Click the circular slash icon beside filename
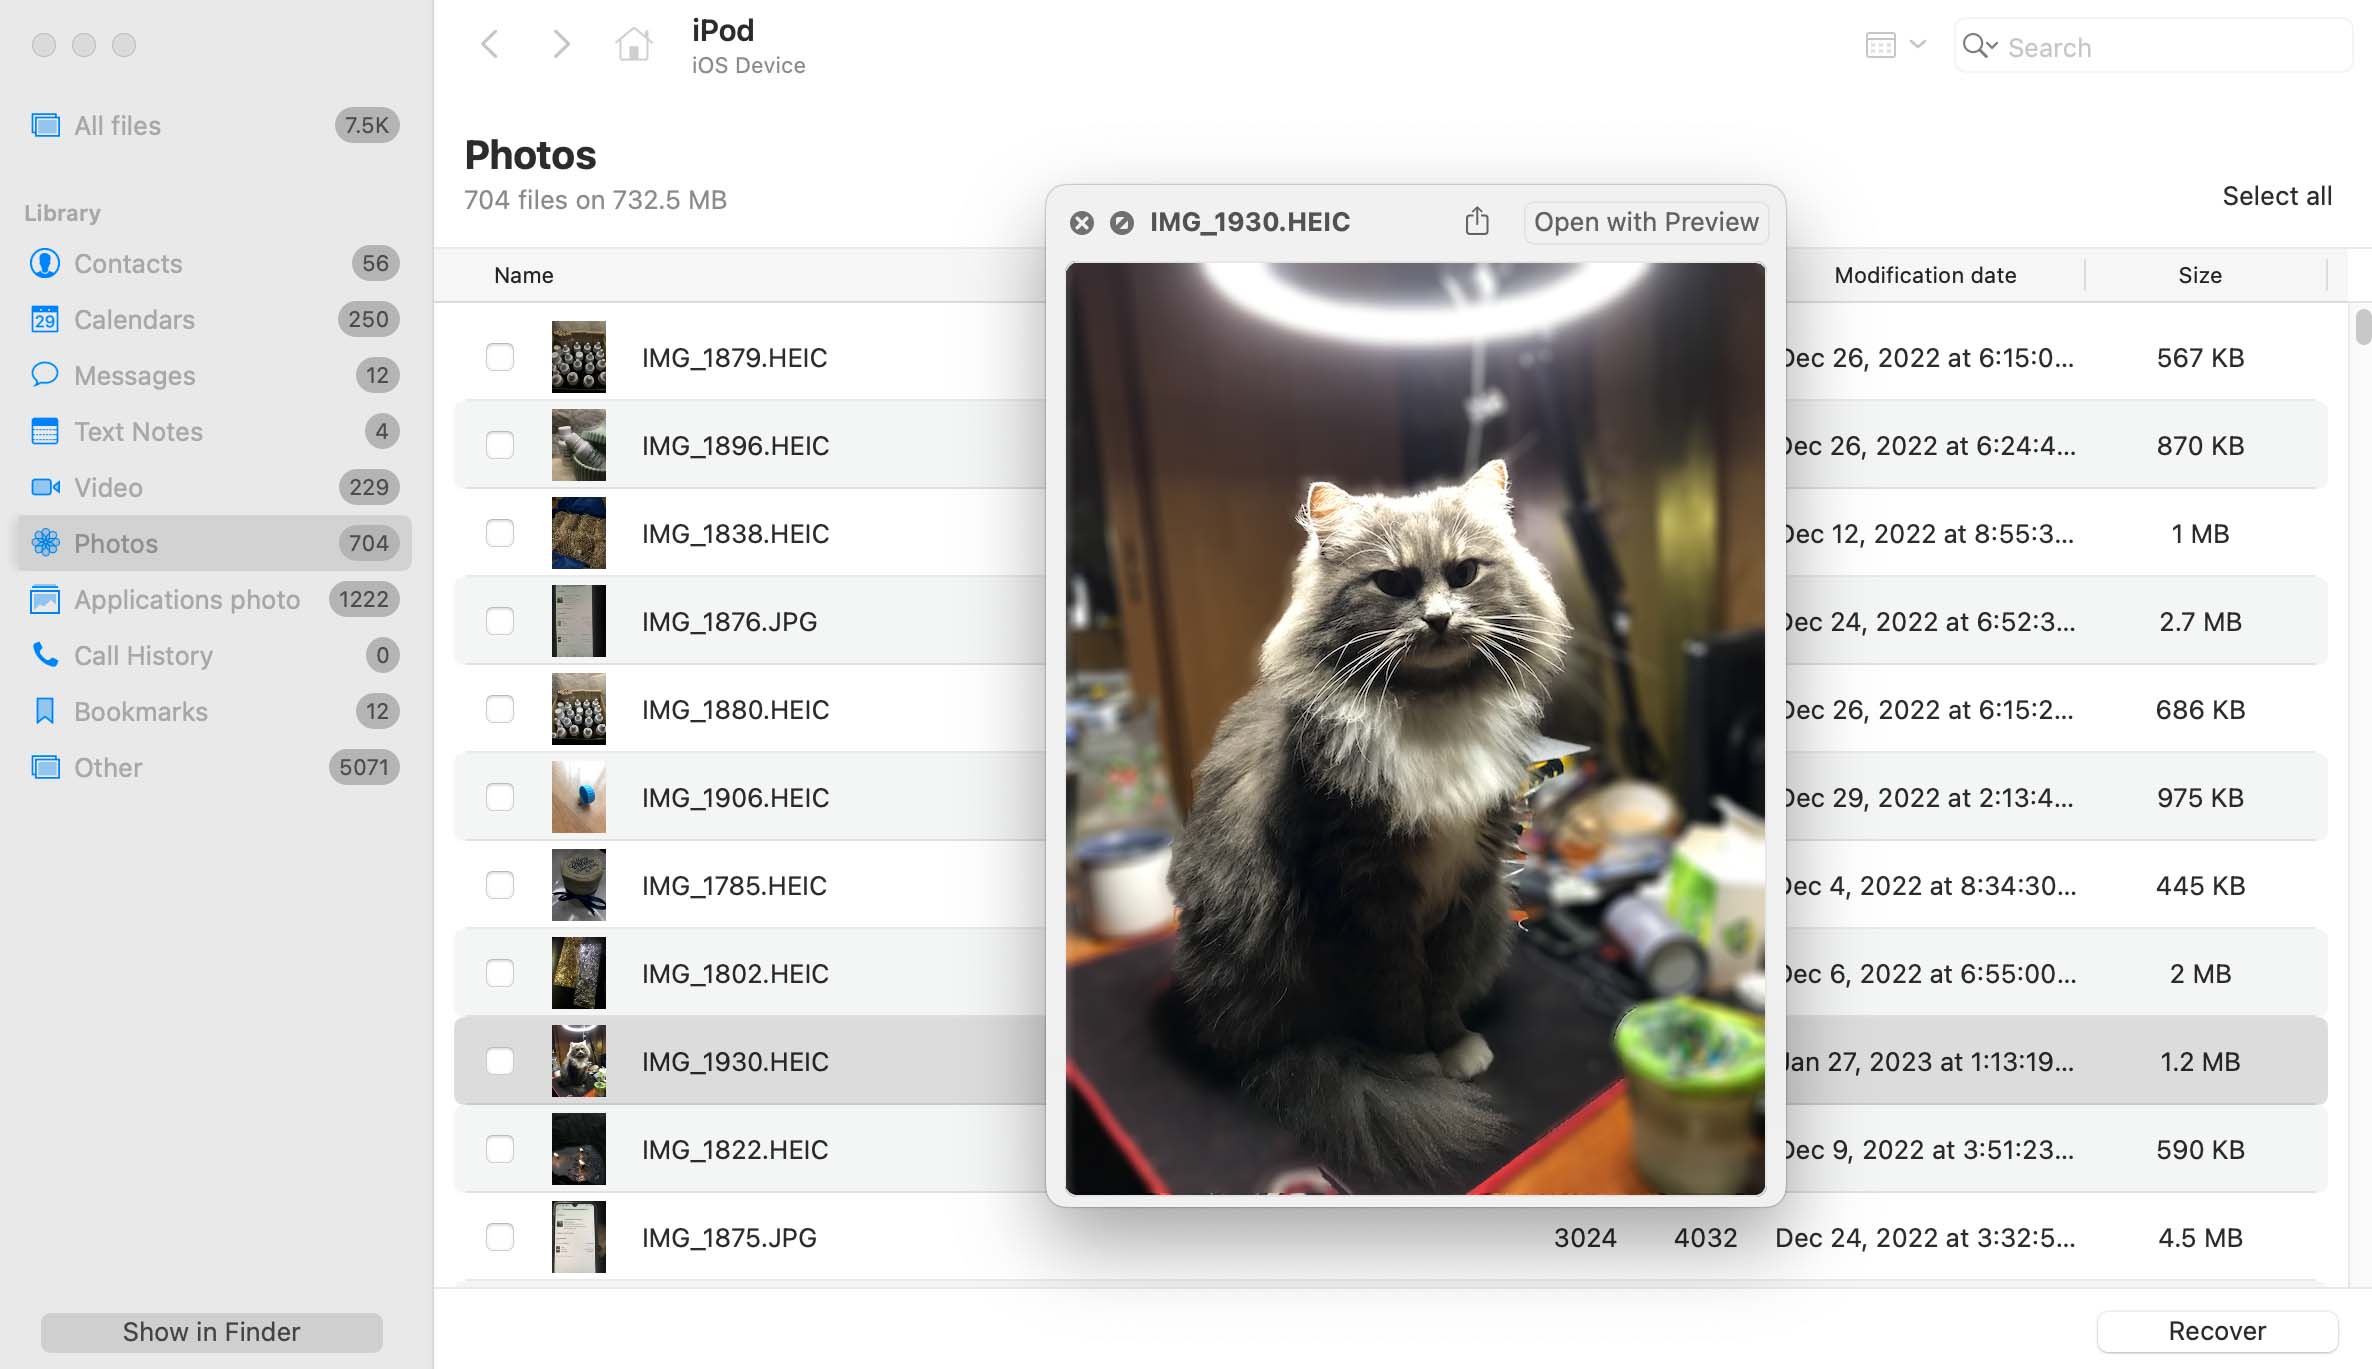The height and width of the screenshot is (1369, 2372). click(x=1122, y=222)
